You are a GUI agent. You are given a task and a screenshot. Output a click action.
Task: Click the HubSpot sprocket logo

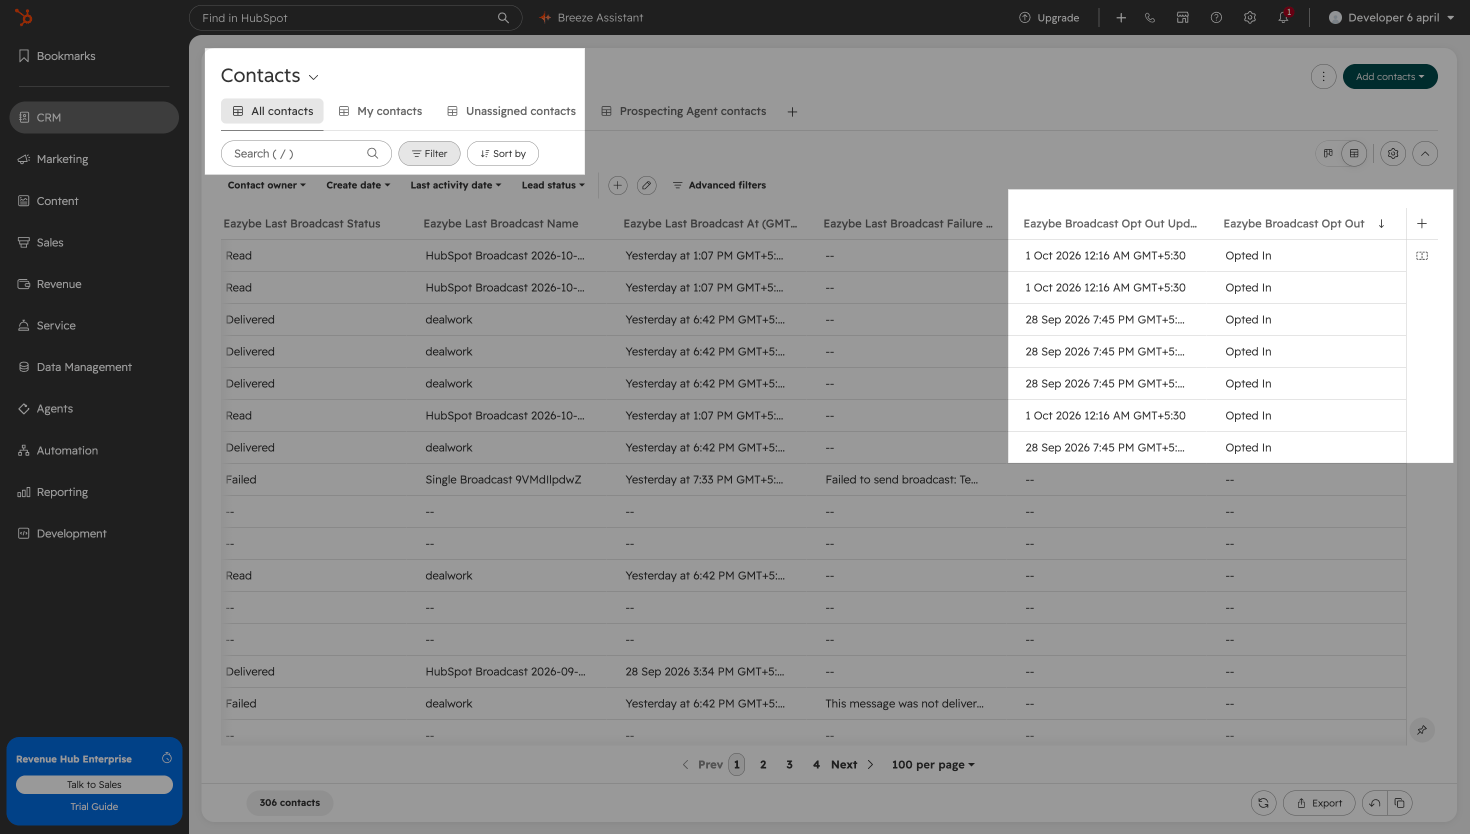click(x=24, y=17)
